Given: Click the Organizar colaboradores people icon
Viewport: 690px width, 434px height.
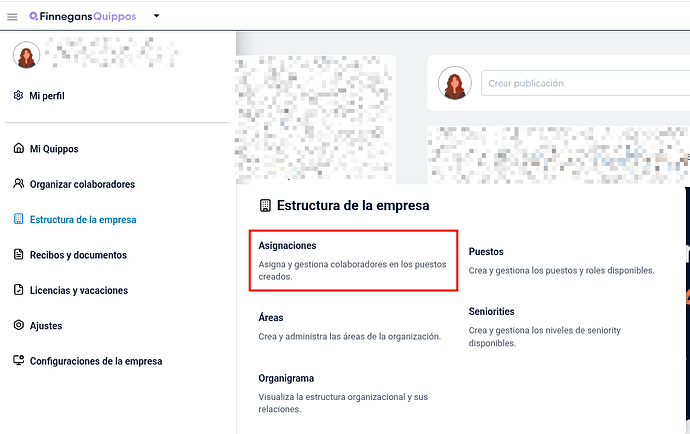Looking at the screenshot, I should [18, 184].
